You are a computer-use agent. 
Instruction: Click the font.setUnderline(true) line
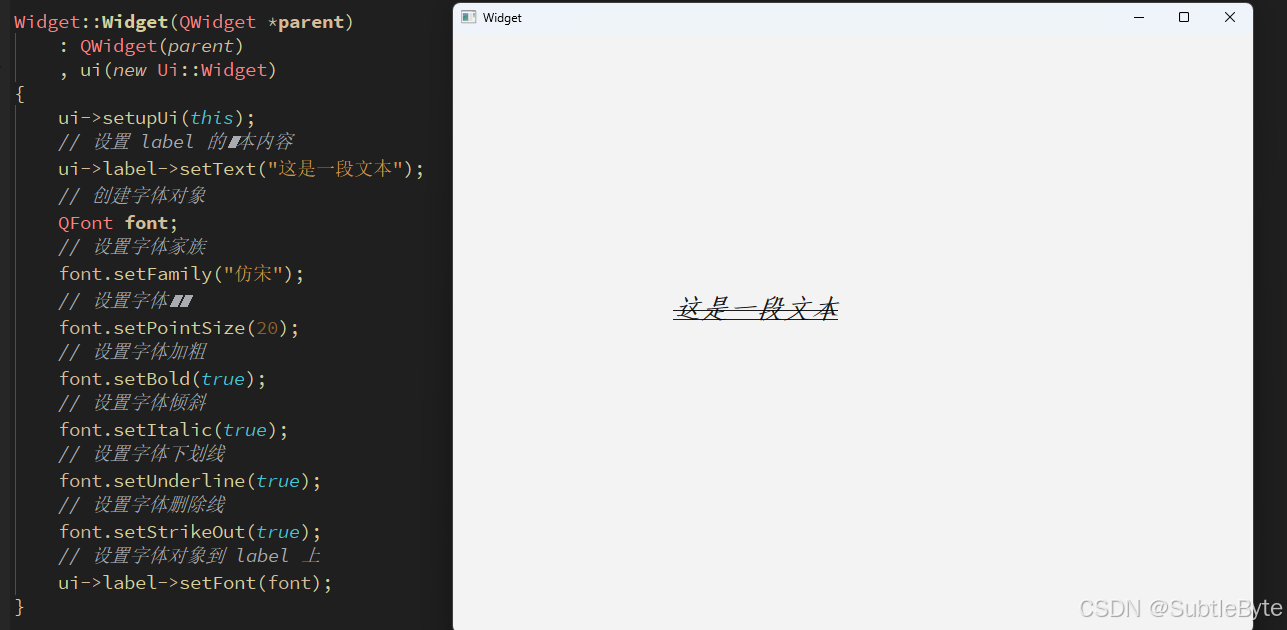(190, 481)
